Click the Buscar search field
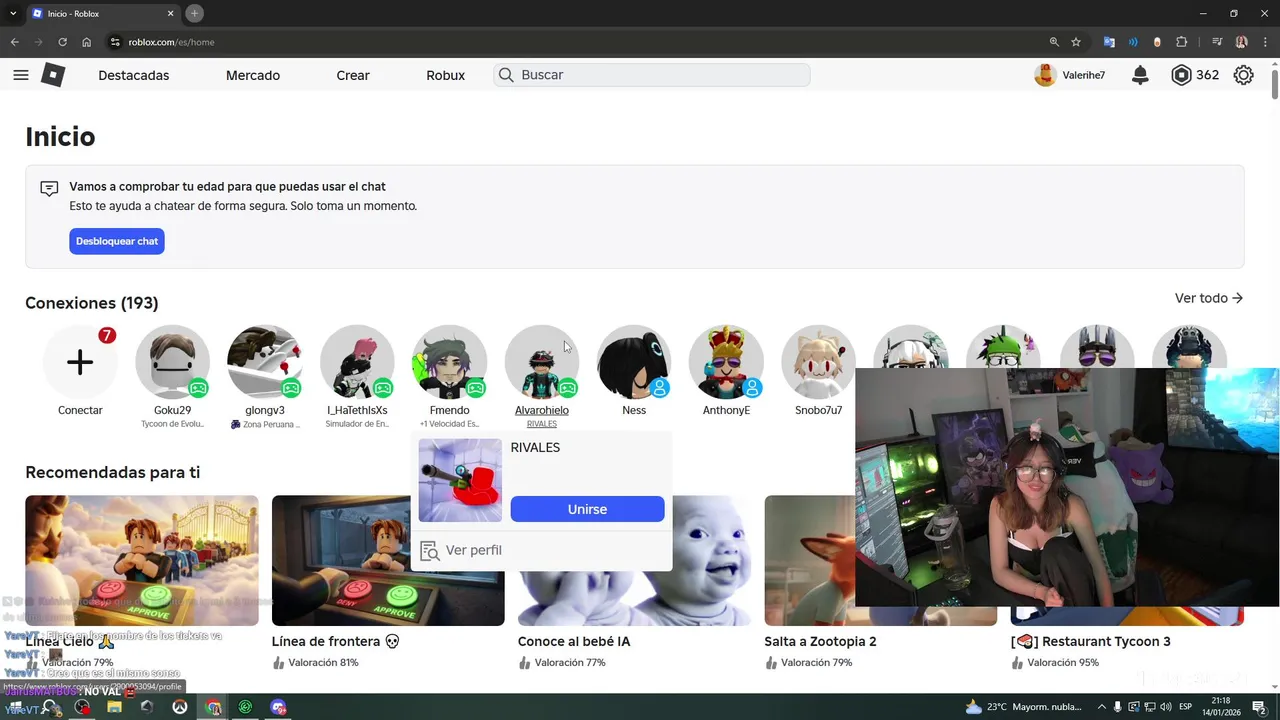The image size is (1280, 720). tap(652, 75)
